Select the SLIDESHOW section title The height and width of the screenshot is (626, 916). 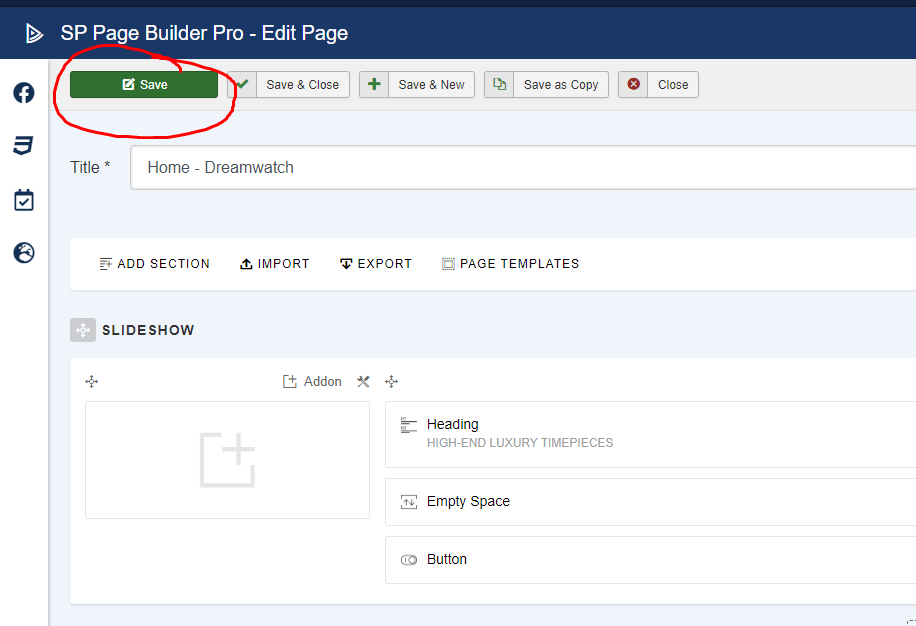coord(148,331)
